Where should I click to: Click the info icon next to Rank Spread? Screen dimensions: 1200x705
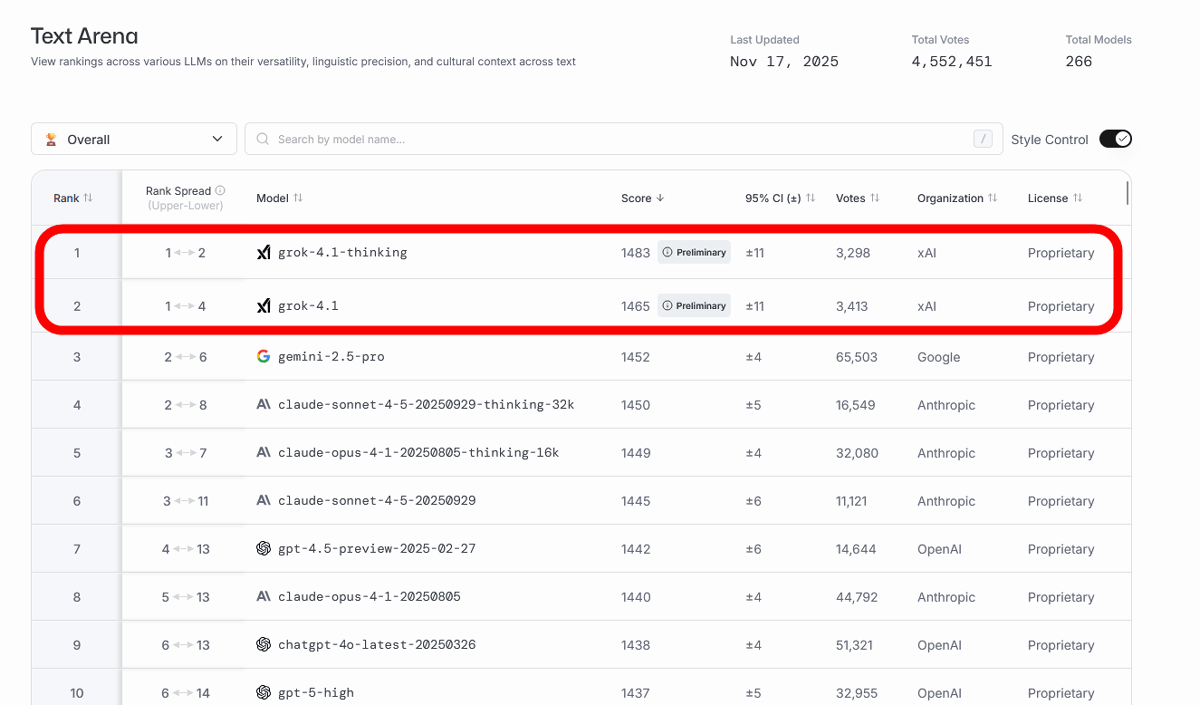coord(220,191)
